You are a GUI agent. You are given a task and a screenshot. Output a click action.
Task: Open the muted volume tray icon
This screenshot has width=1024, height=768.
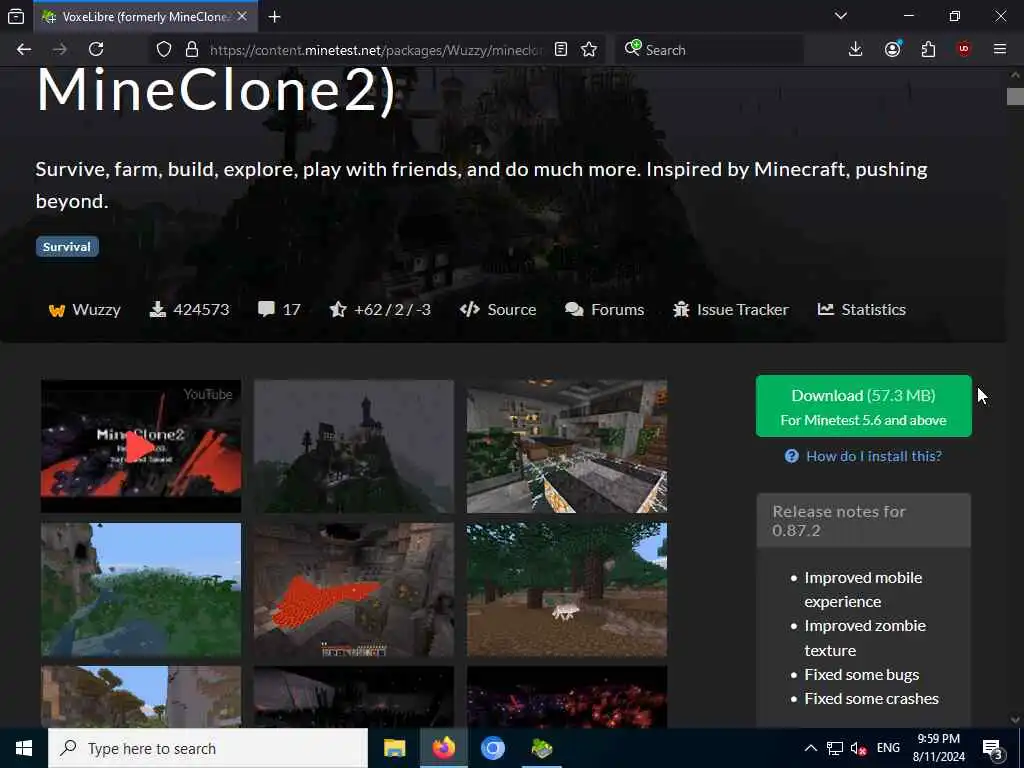pyautogui.click(x=858, y=748)
